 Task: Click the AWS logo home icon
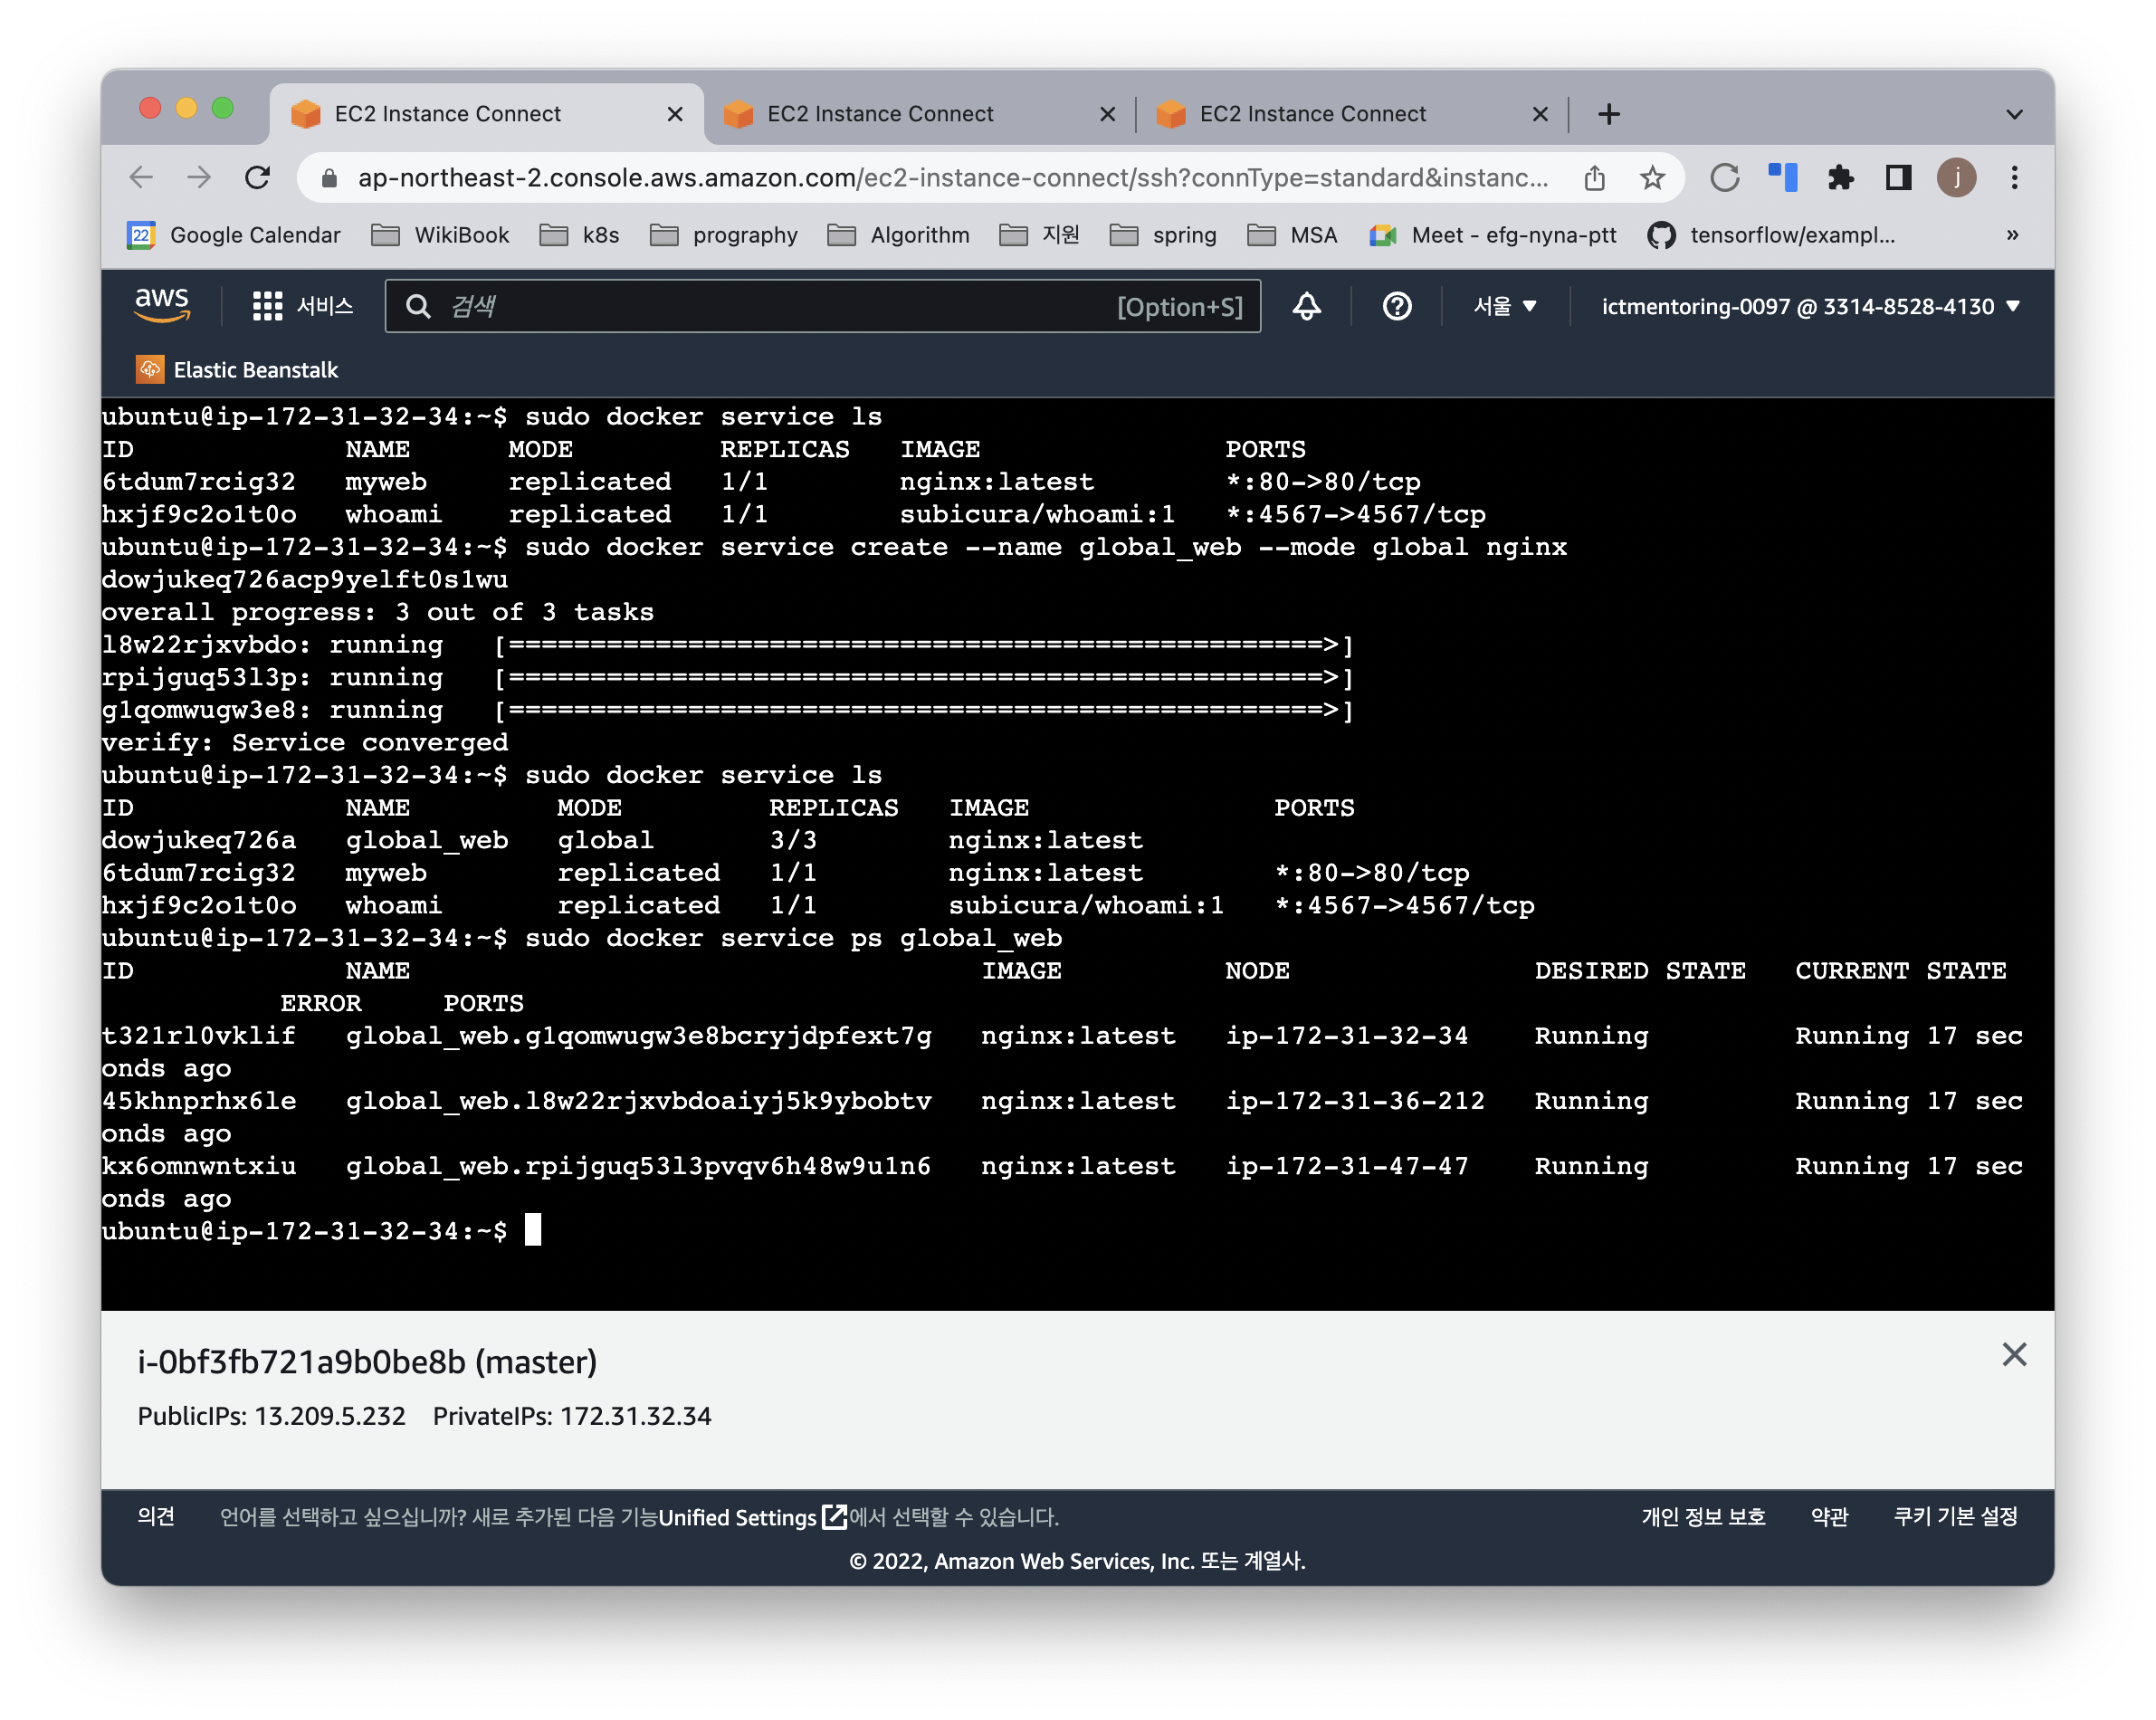[x=162, y=305]
